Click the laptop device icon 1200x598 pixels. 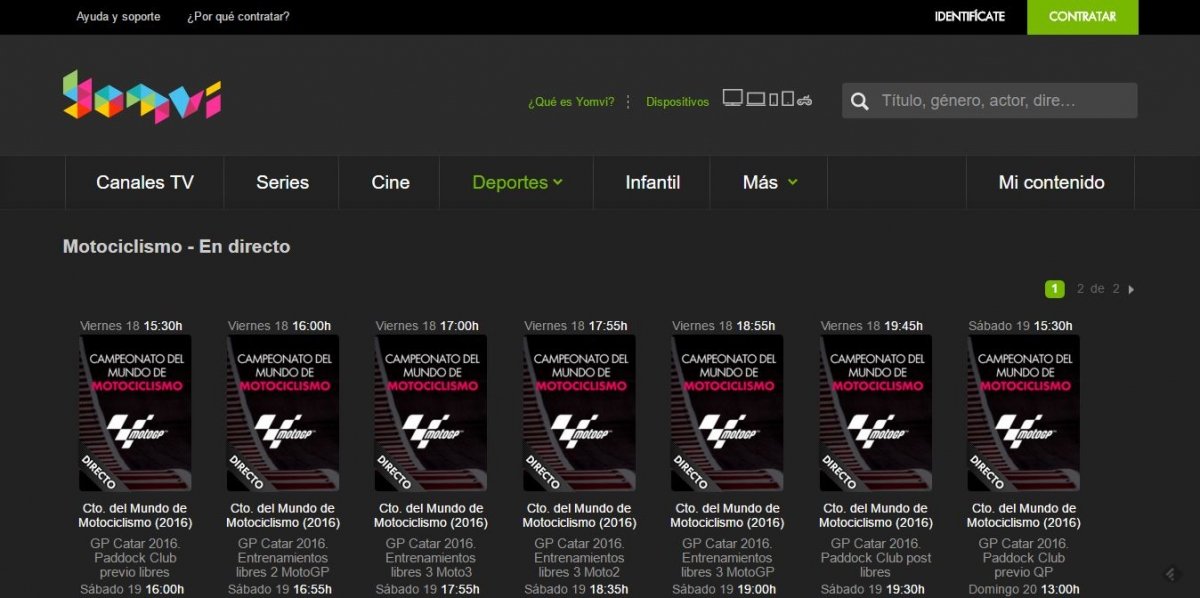755,99
